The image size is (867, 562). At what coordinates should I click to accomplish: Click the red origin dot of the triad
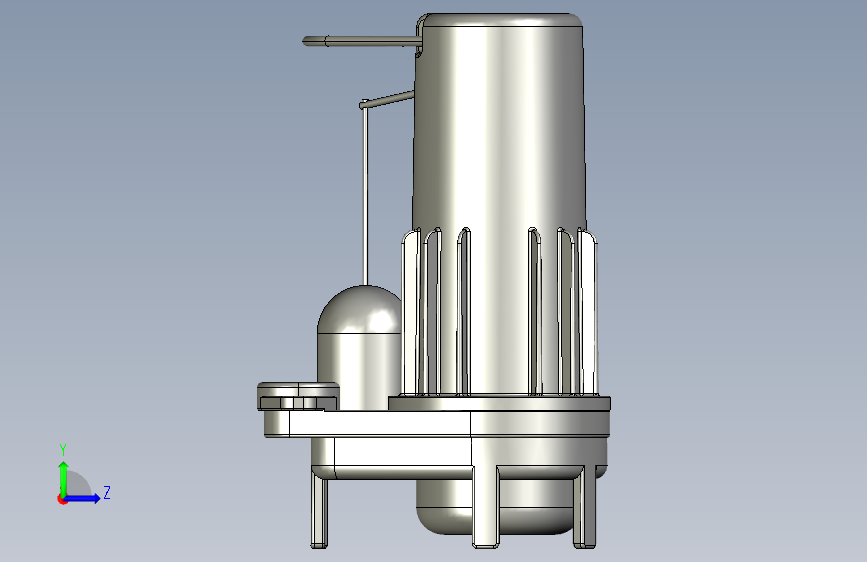tap(62, 499)
